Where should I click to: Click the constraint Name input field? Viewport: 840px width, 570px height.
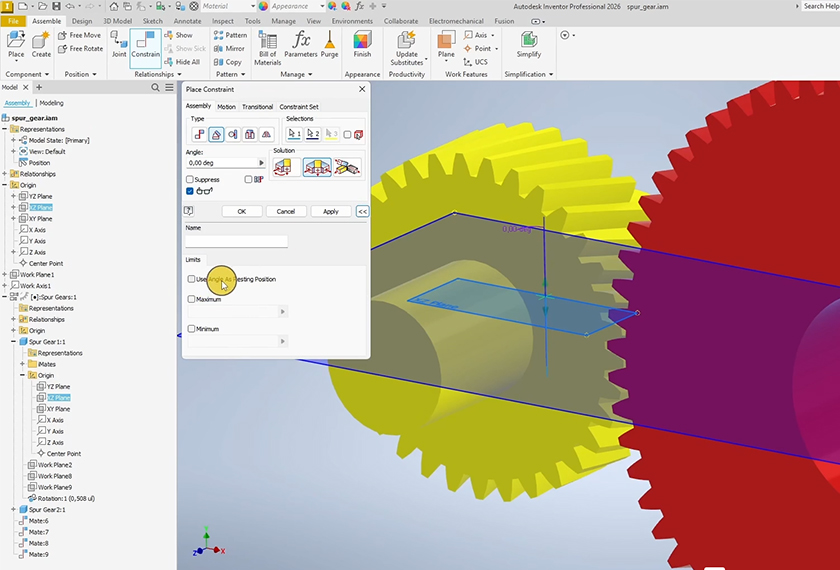pyautogui.click(x=237, y=241)
